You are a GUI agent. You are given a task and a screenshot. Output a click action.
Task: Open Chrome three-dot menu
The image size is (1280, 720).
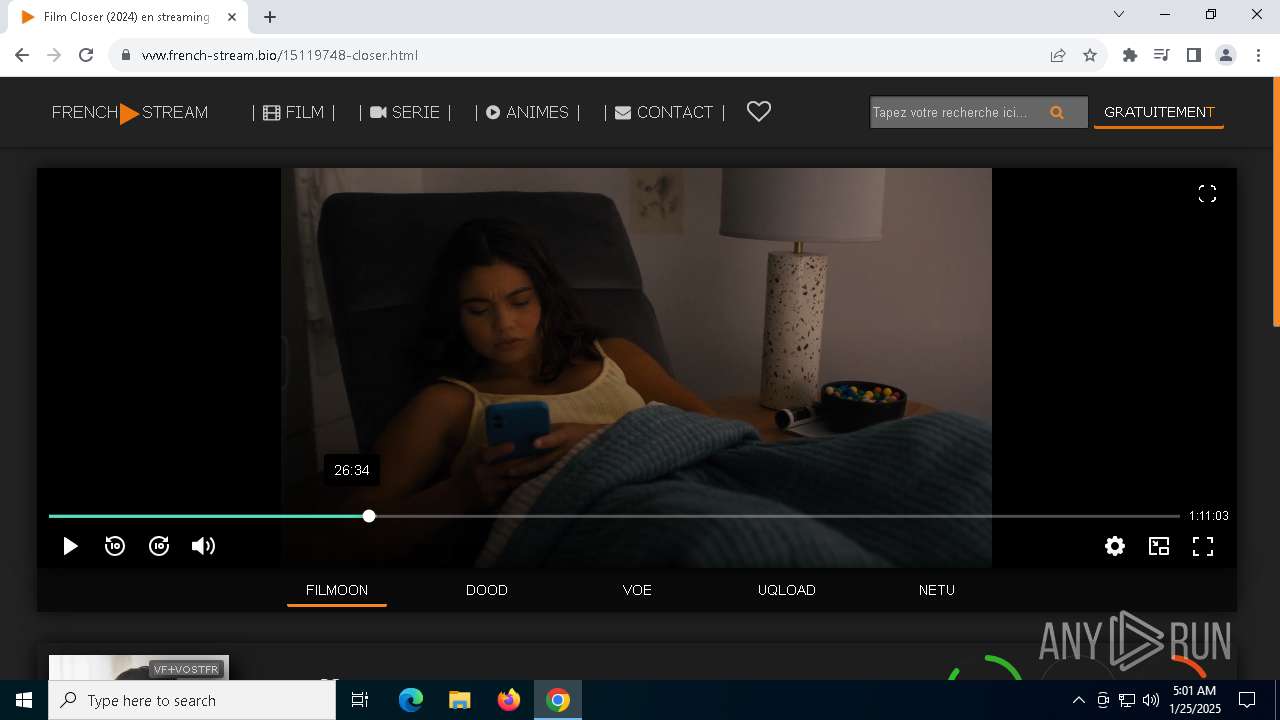(1258, 55)
